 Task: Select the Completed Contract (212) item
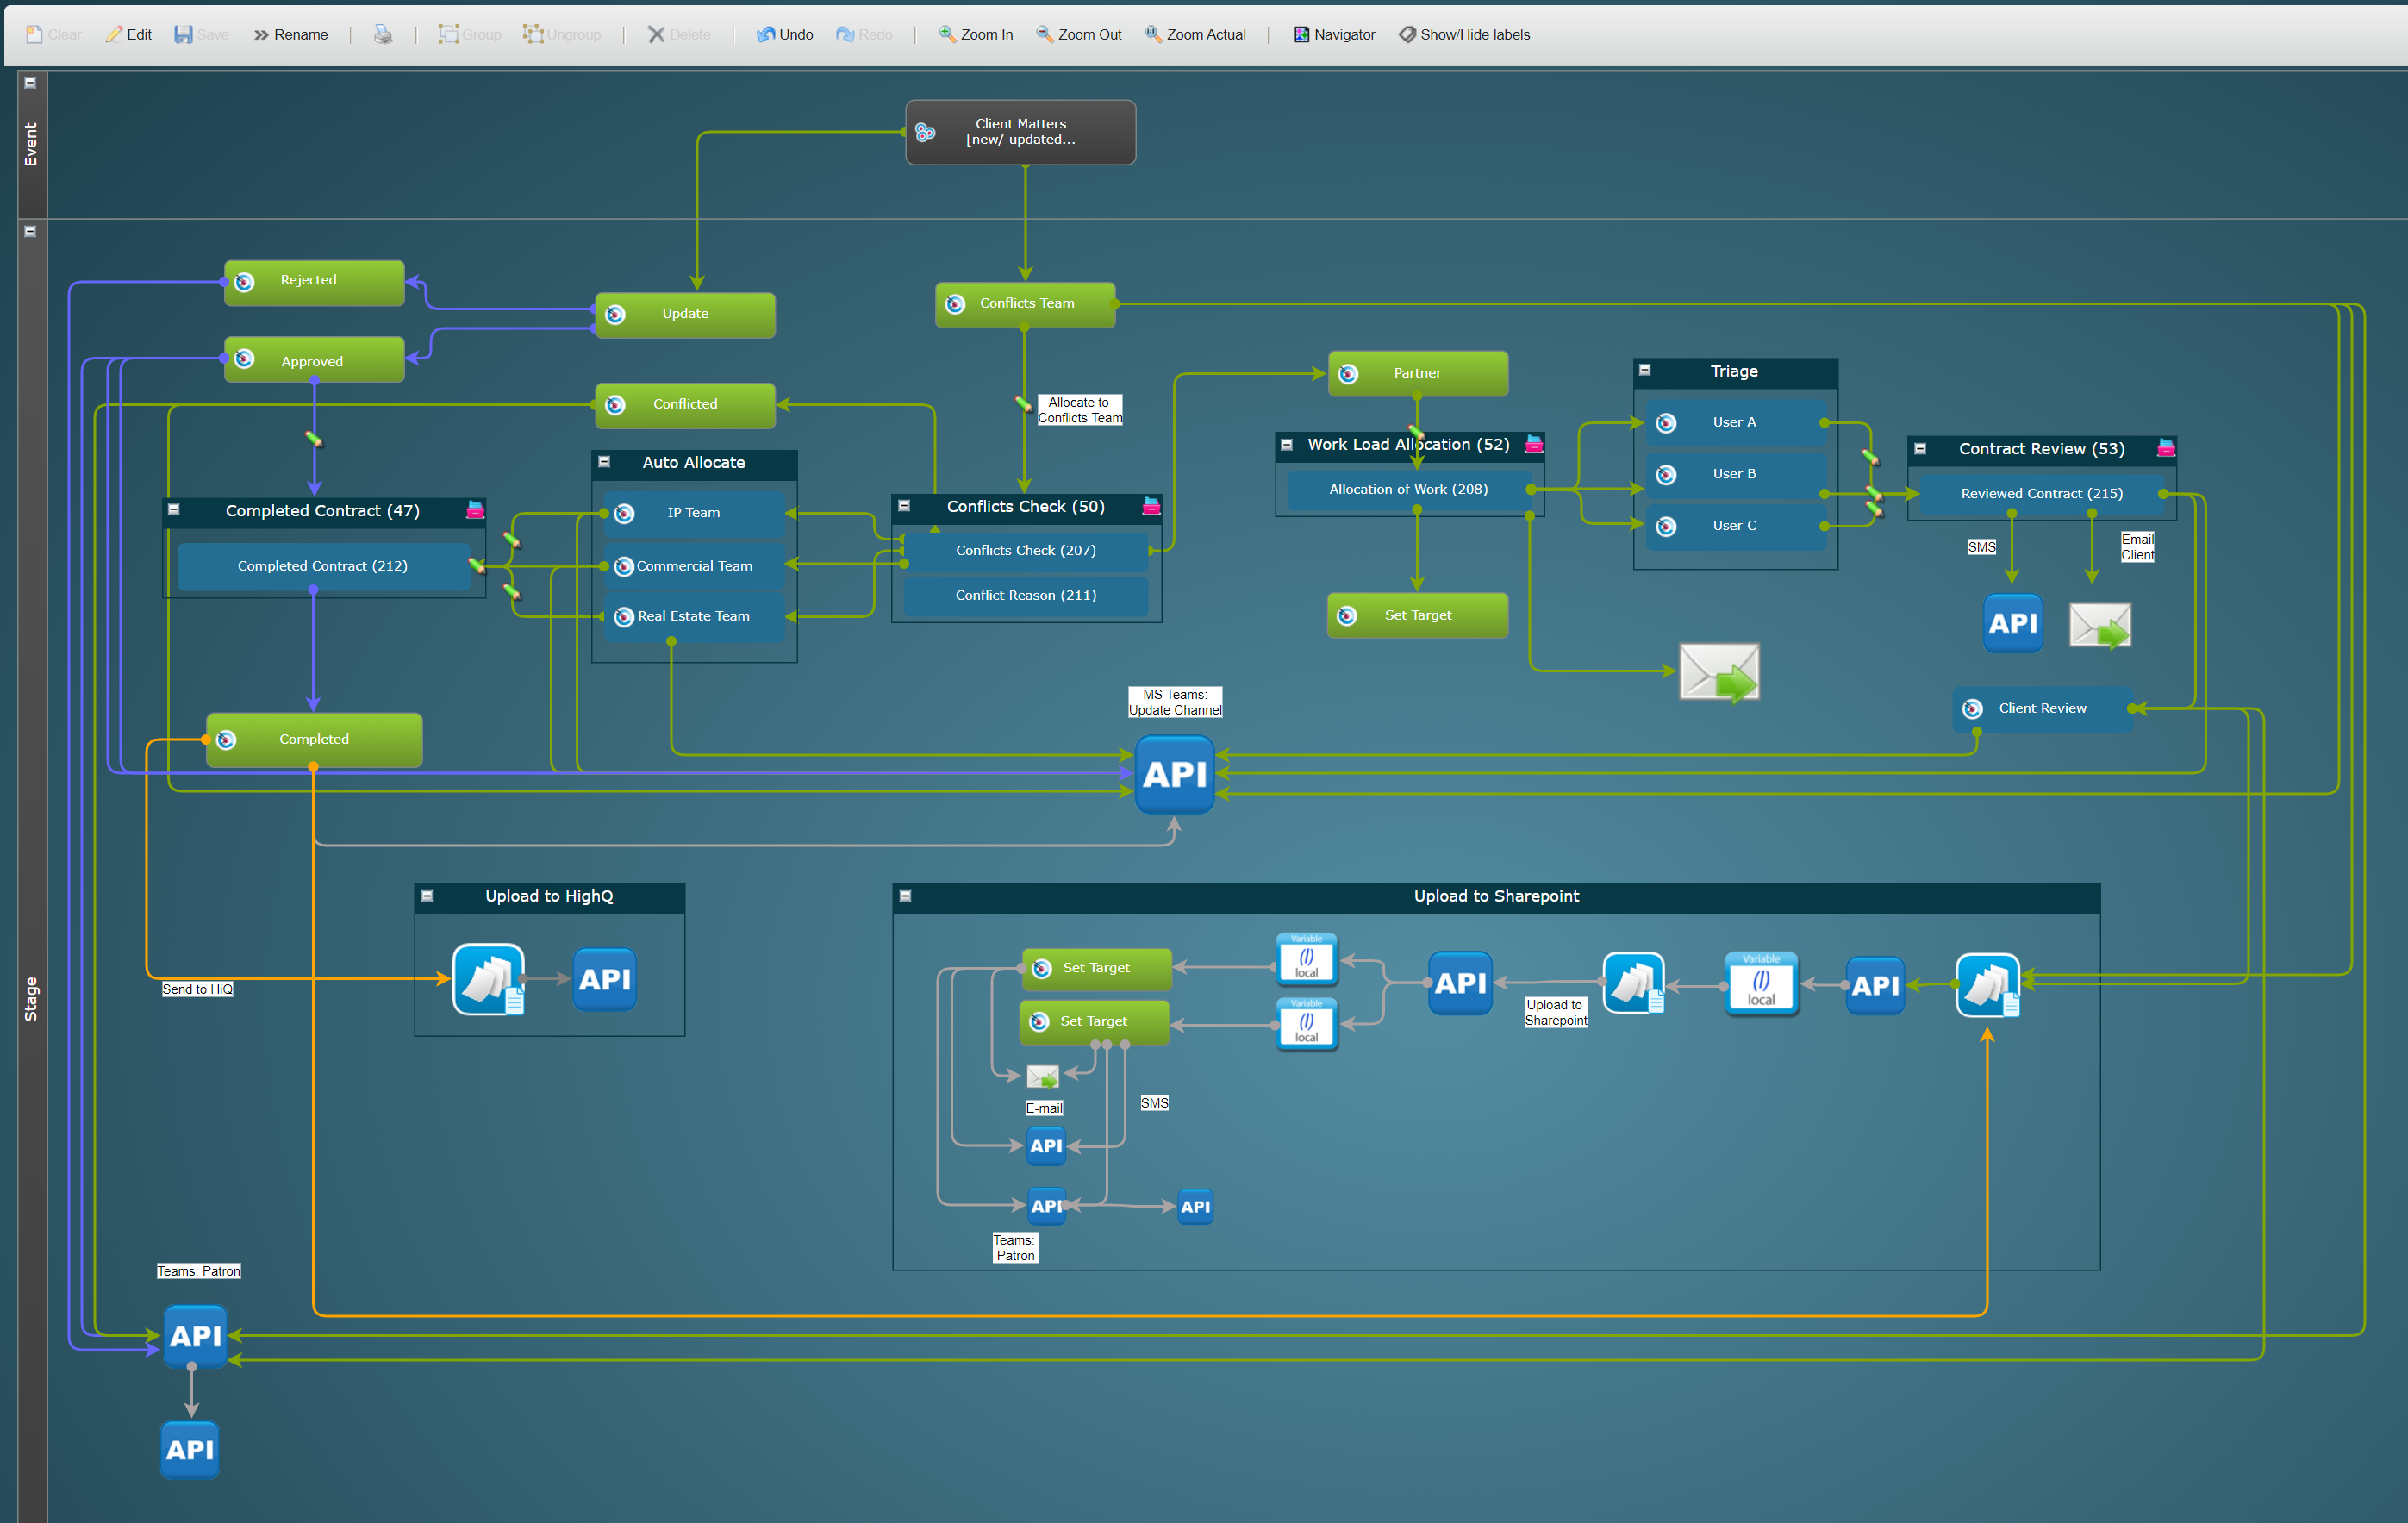[322, 567]
